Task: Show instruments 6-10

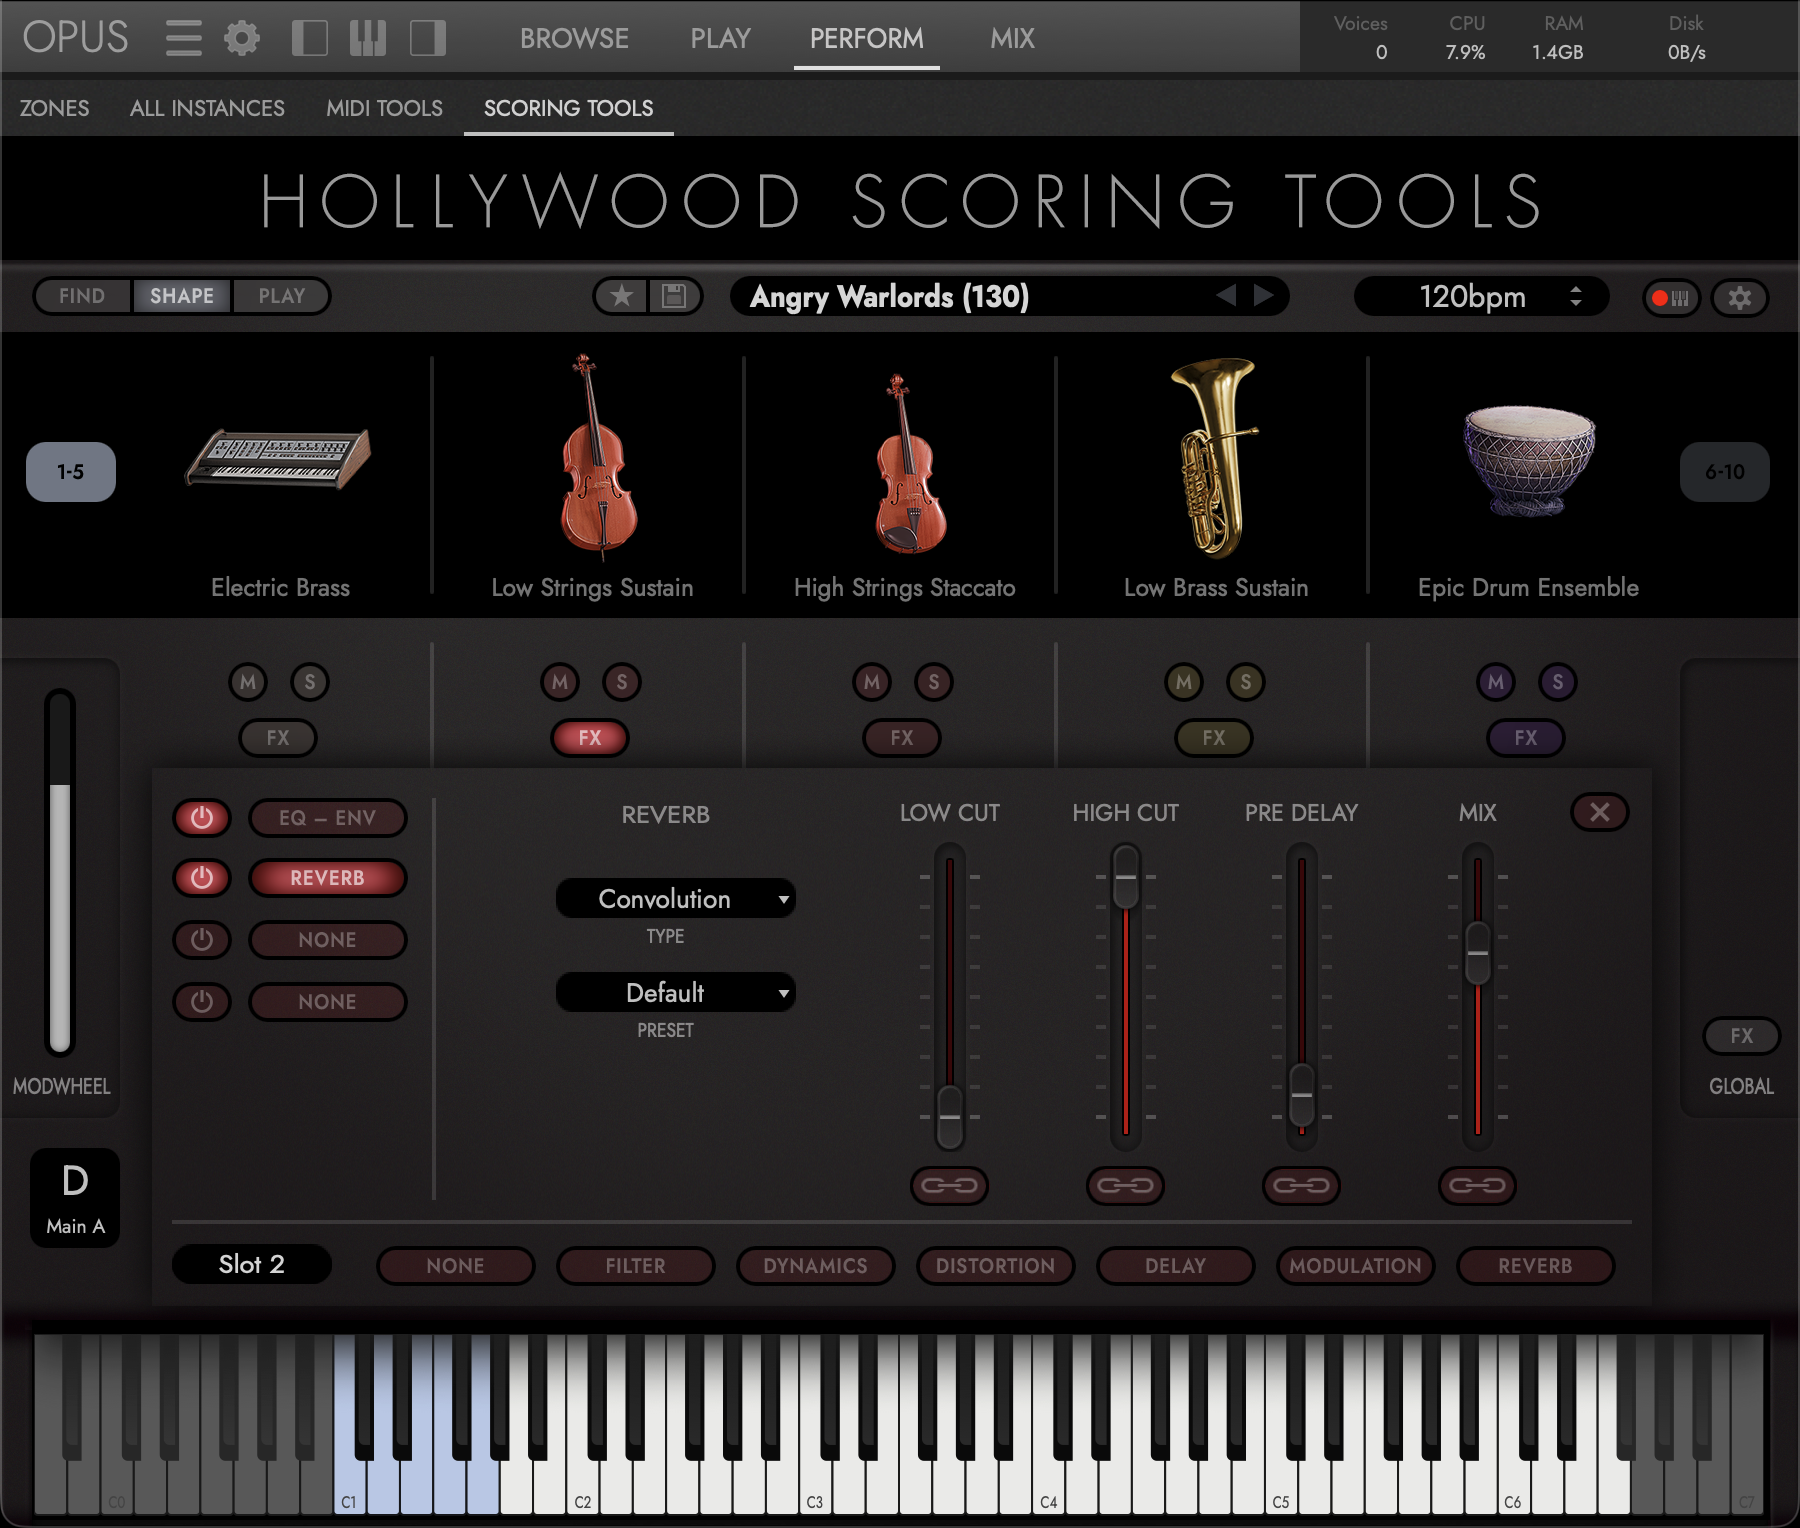Action: [1725, 472]
